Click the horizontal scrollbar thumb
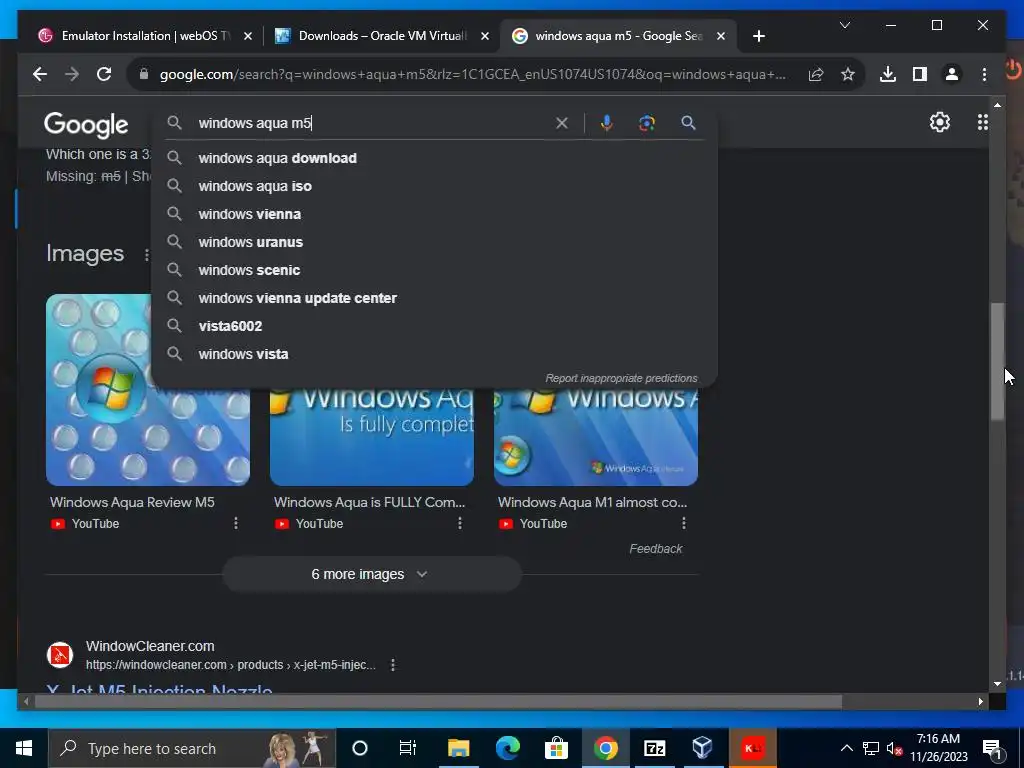 (438, 702)
